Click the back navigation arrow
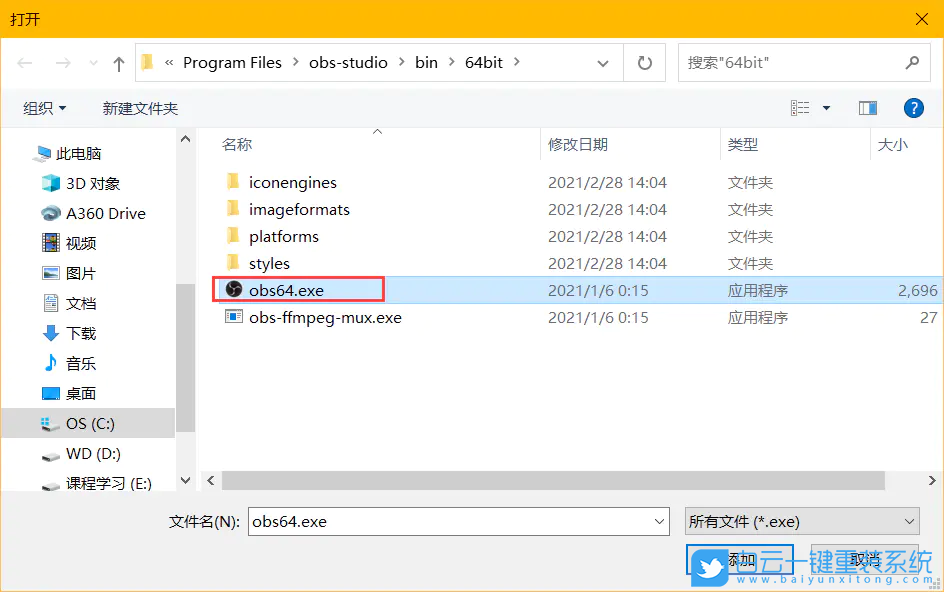 (x=24, y=62)
